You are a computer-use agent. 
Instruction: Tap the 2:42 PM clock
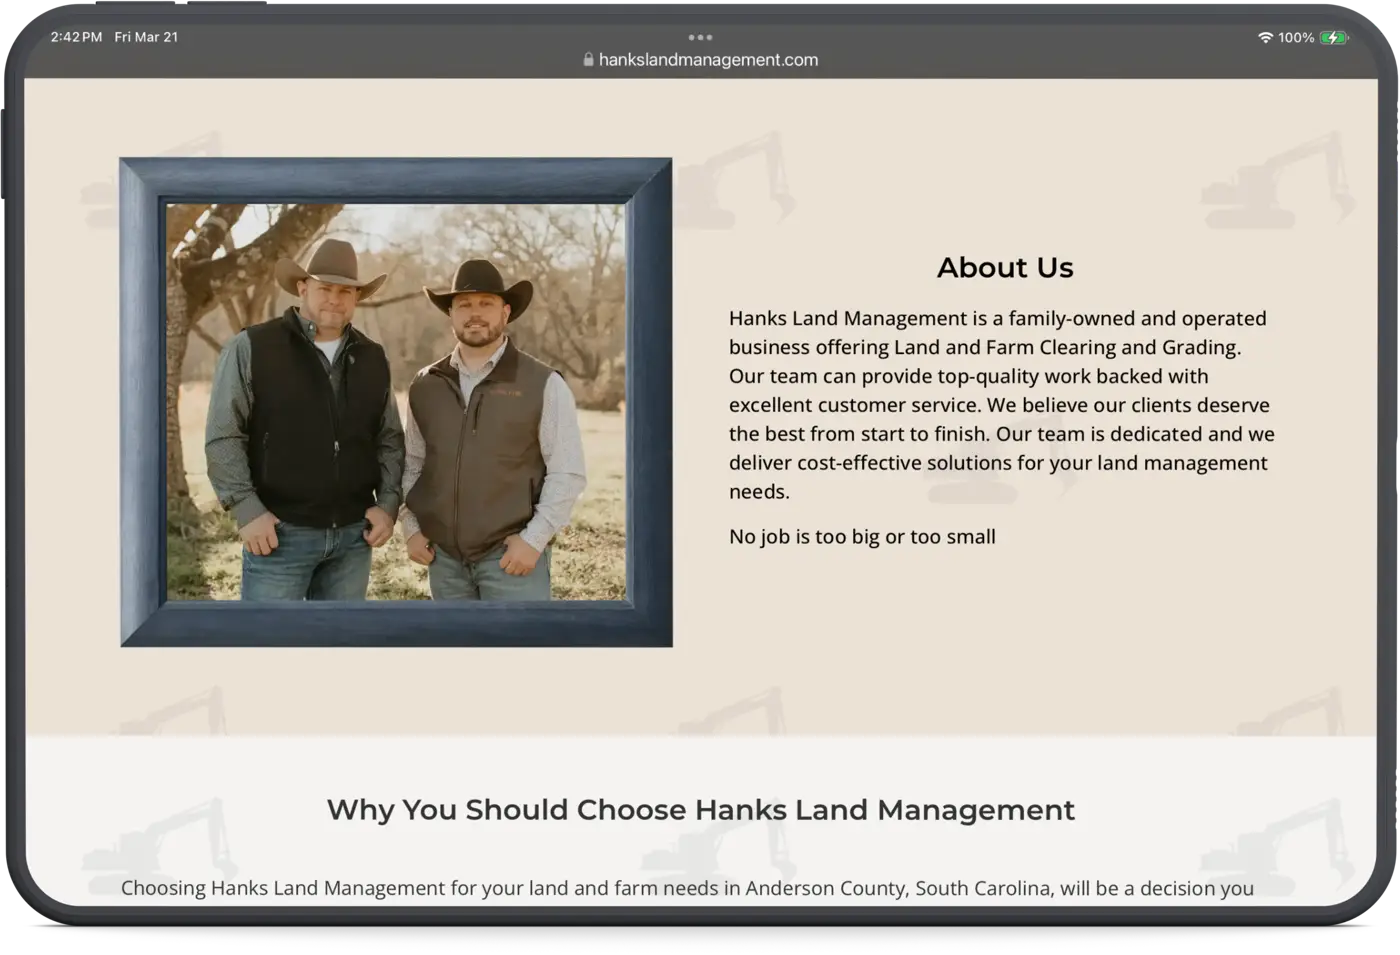tap(76, 37)
